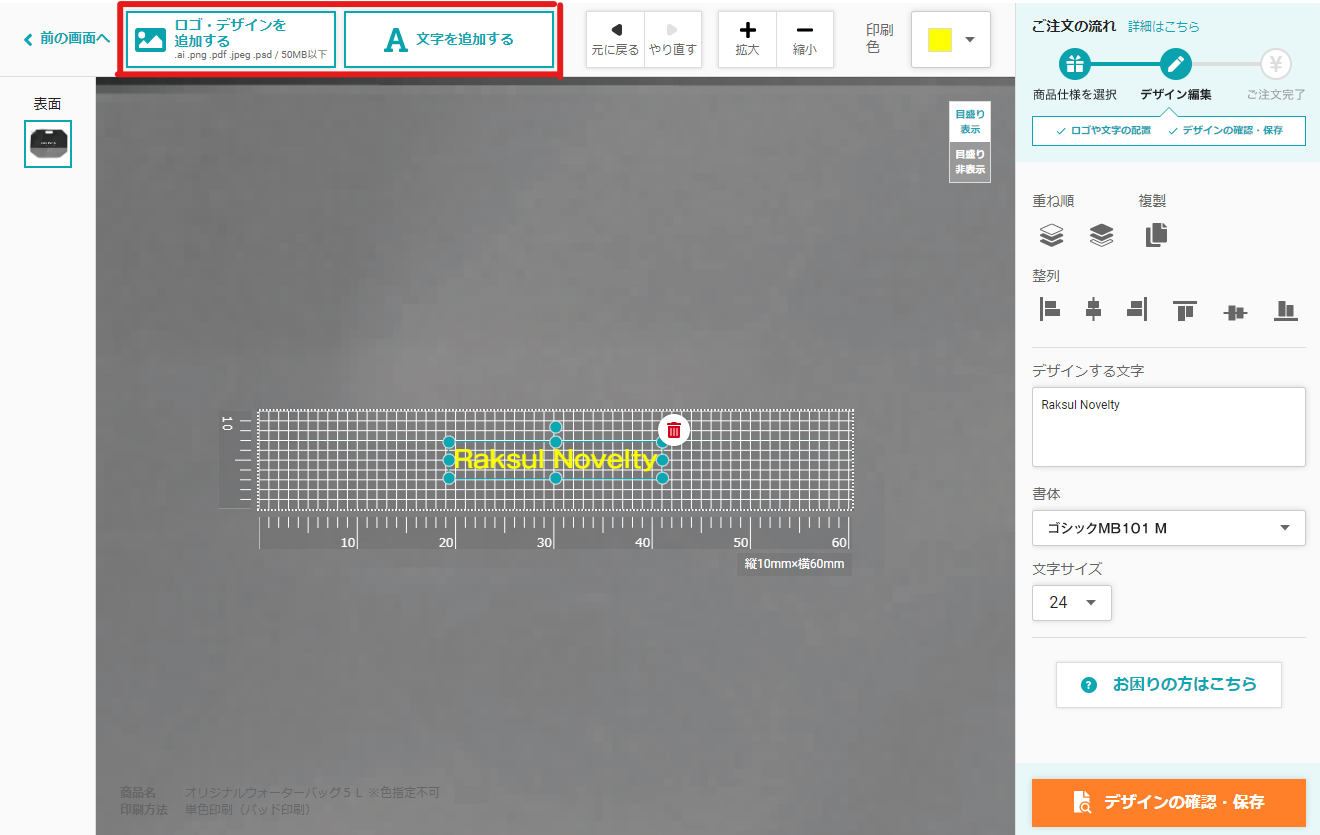Switch to 目盛り表示

[969, 122]
